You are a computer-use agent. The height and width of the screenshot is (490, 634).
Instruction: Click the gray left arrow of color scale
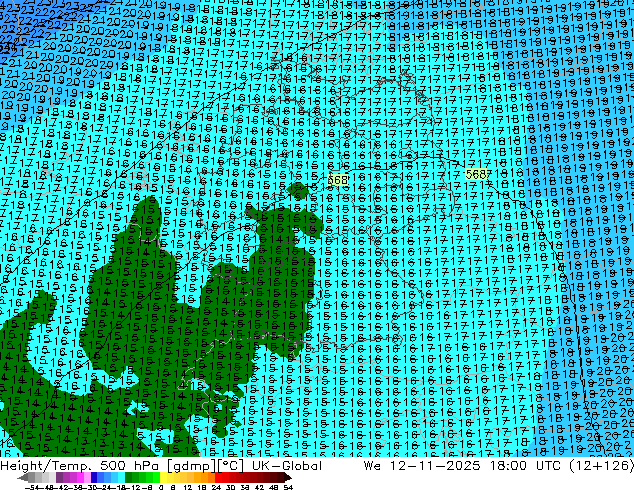(23, 477)
